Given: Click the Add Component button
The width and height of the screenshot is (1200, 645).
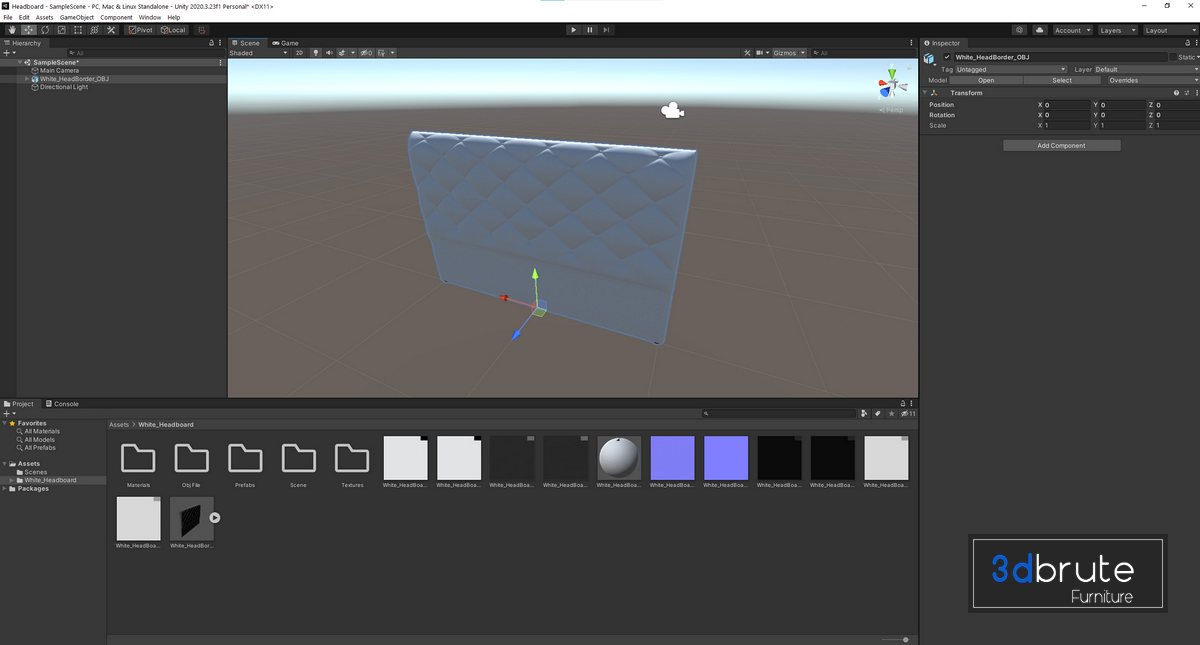Looking at the screenshot, I should (x=1061, y=146).
